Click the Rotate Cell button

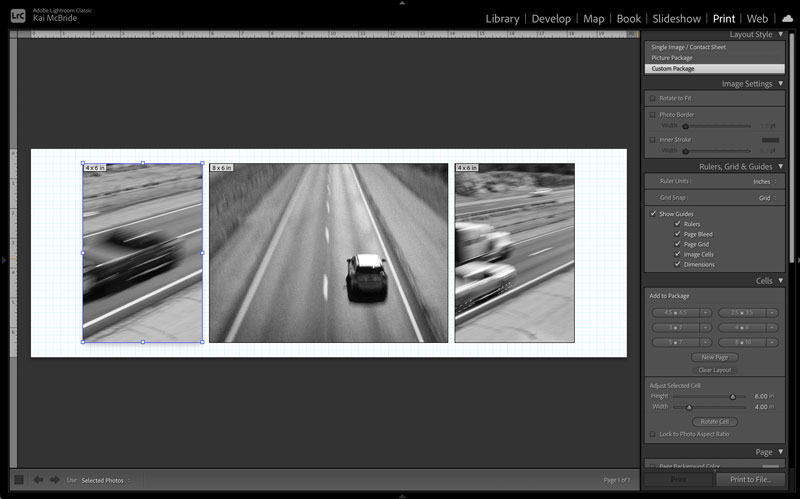point(714,421)
